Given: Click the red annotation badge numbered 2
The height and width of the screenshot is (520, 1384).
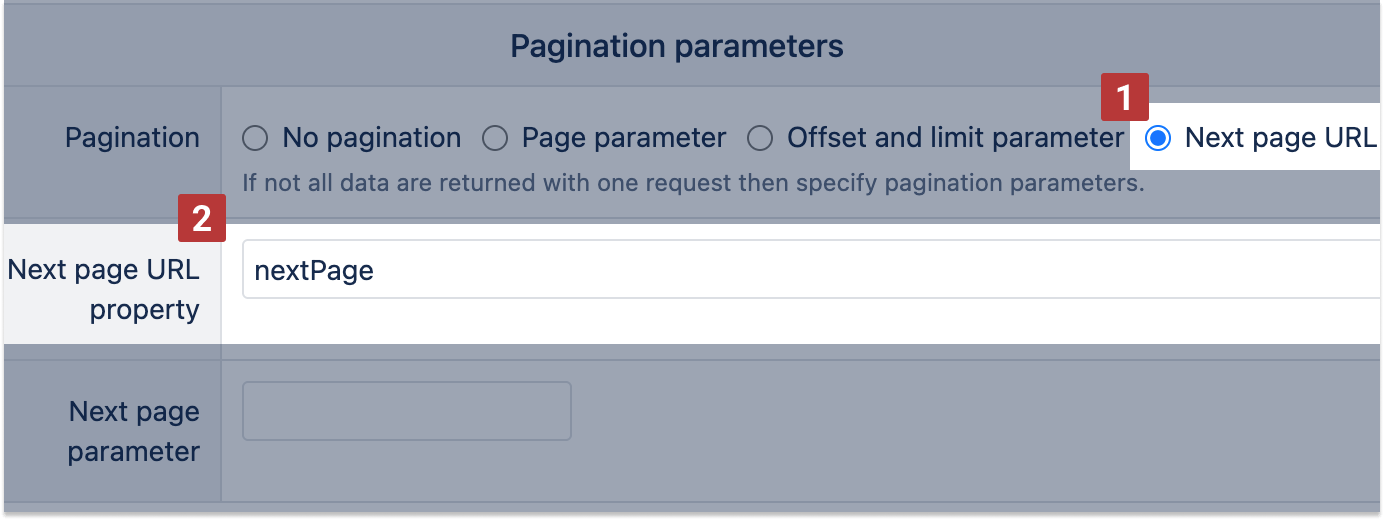Looking at the screenshot, I should [x=202, y=219].
